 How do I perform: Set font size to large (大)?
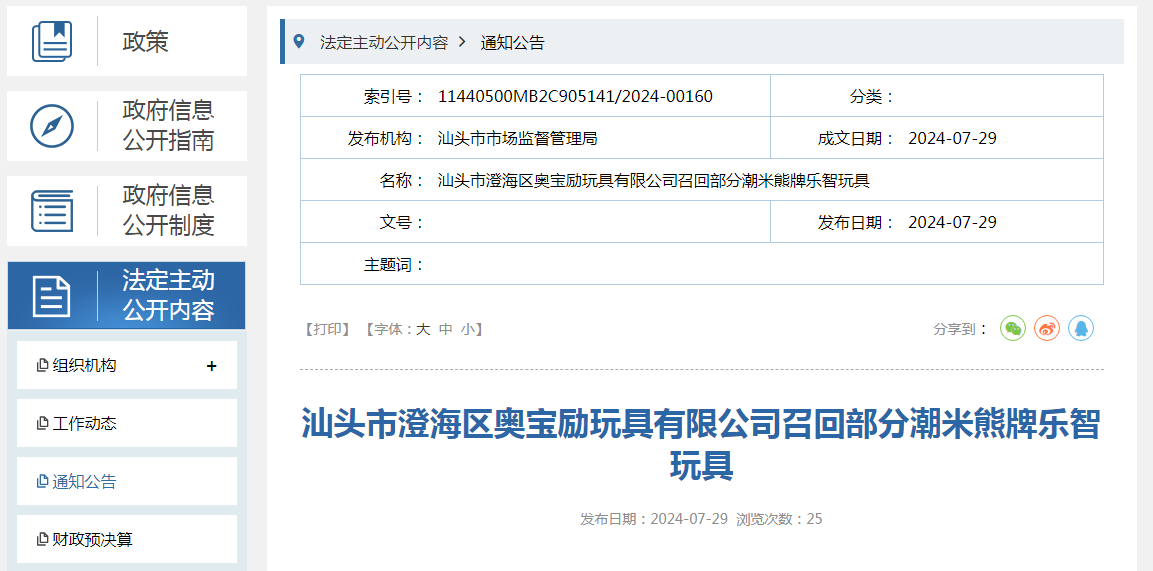pyautogui.click(x=423, y=329)
